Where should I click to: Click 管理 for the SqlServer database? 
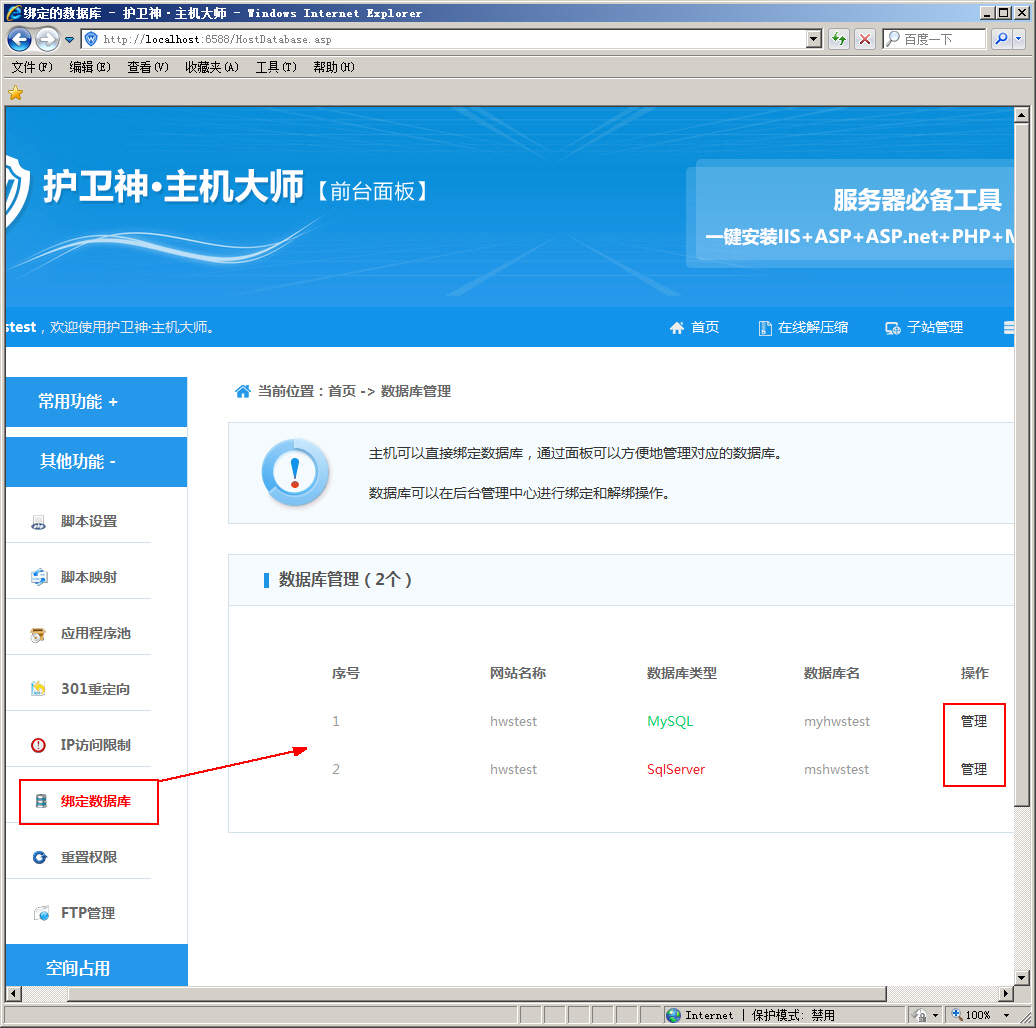(973, 769)
